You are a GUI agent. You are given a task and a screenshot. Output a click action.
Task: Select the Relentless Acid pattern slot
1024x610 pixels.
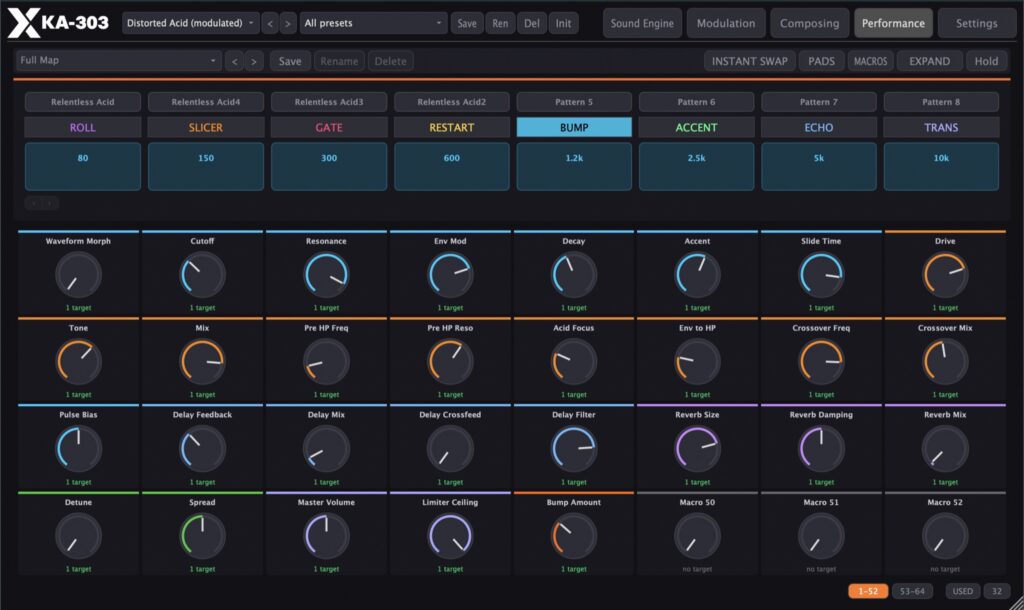coord(83,102)
